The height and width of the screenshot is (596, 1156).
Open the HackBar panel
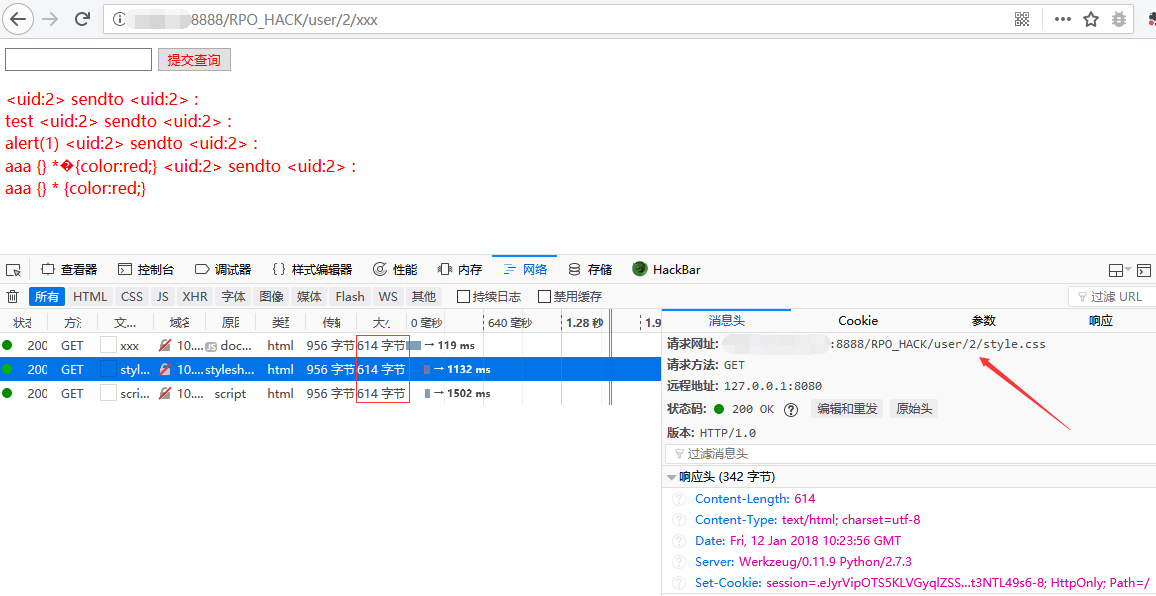coord(666,269)
